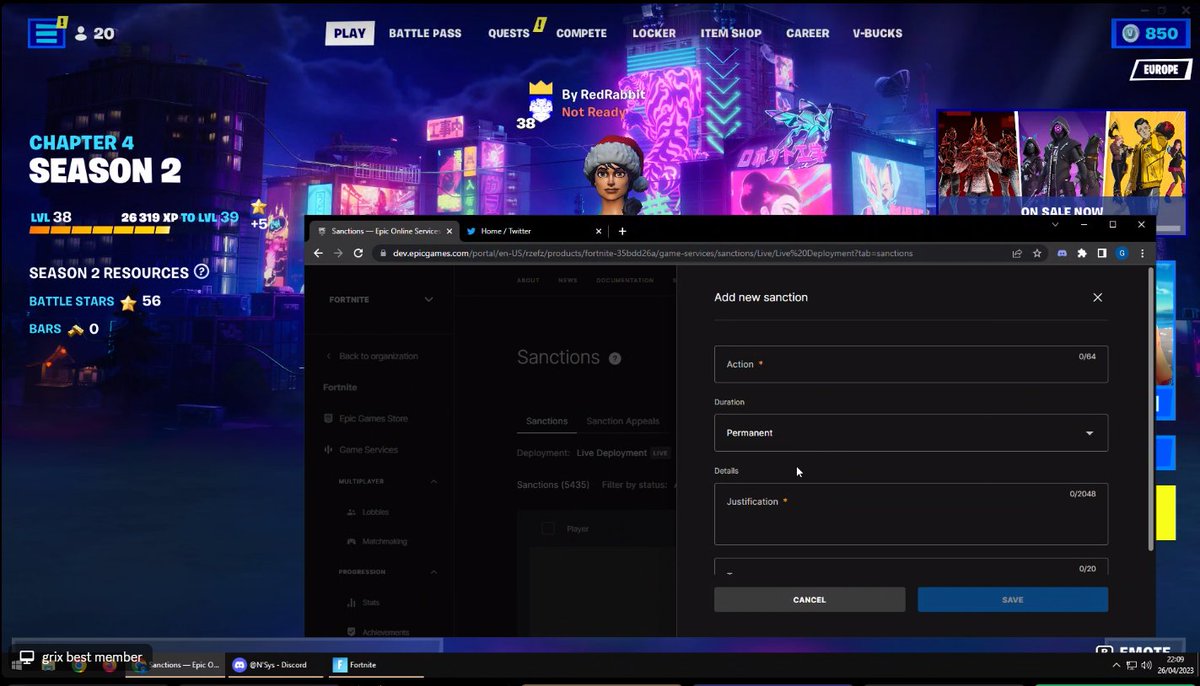Click the browser back arrow
The width and height of the screenshot is (1200, 686).
pos(319,253)
